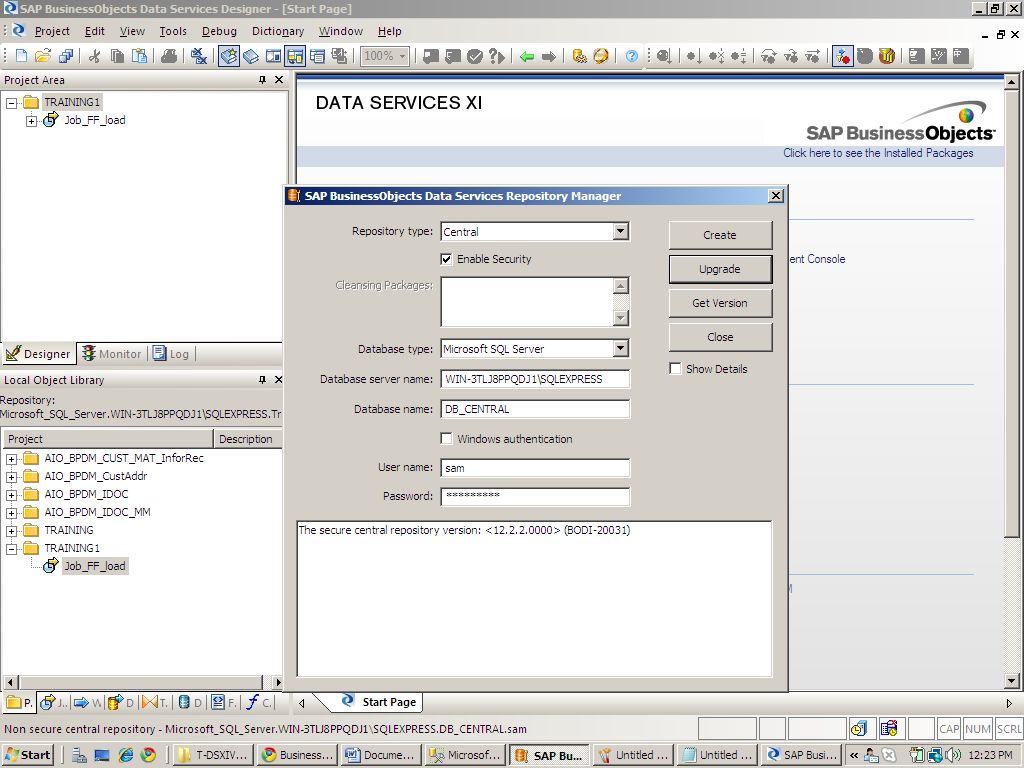Click the User name field
1024x768 pixels.
click(x=536, y=468)
